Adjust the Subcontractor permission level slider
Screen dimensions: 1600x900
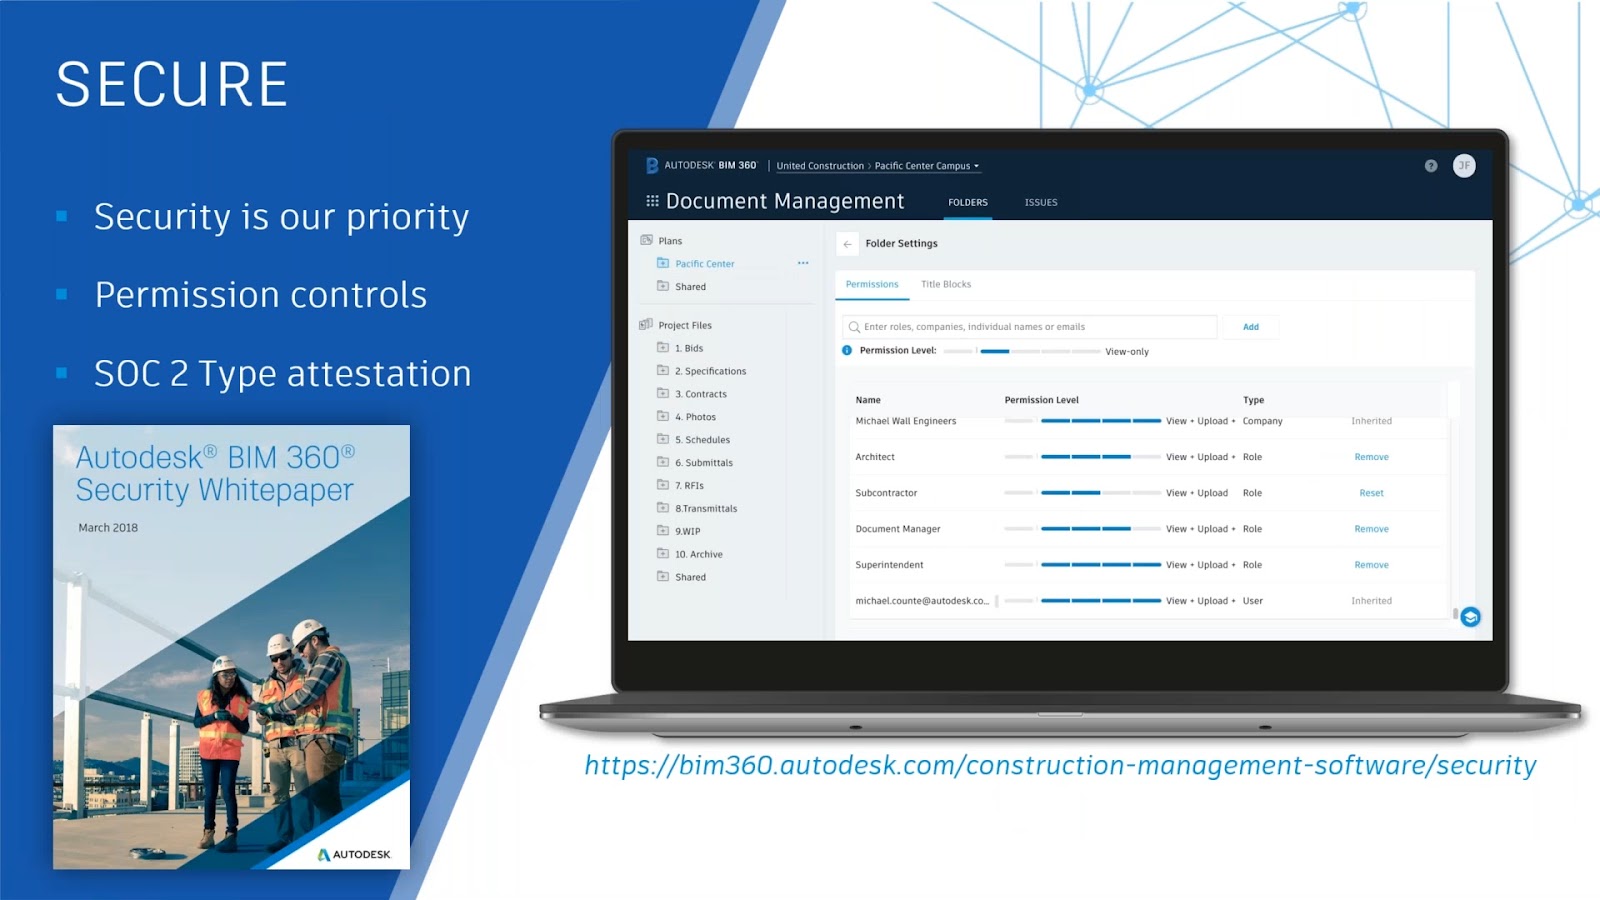(1083, 493)
